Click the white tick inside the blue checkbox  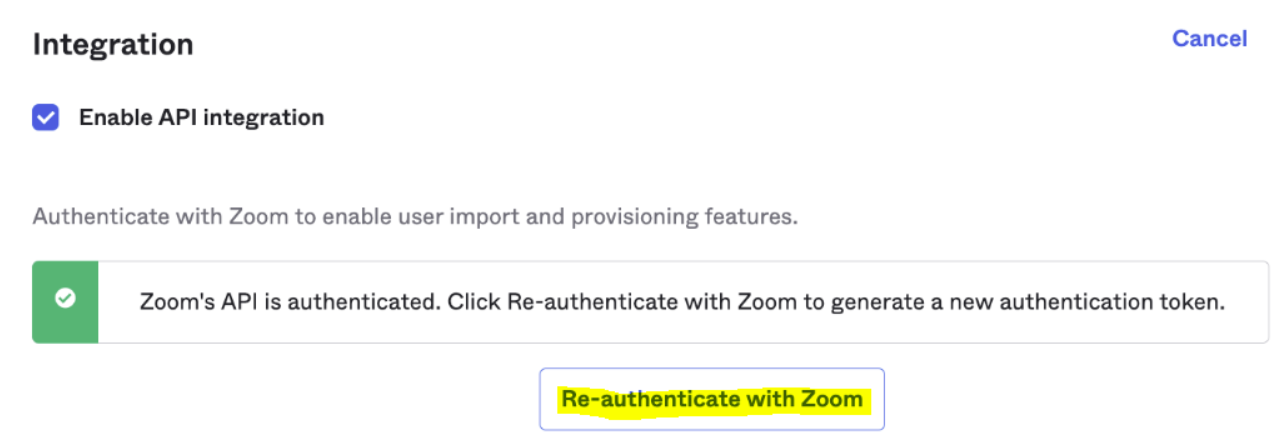(46, 118)
